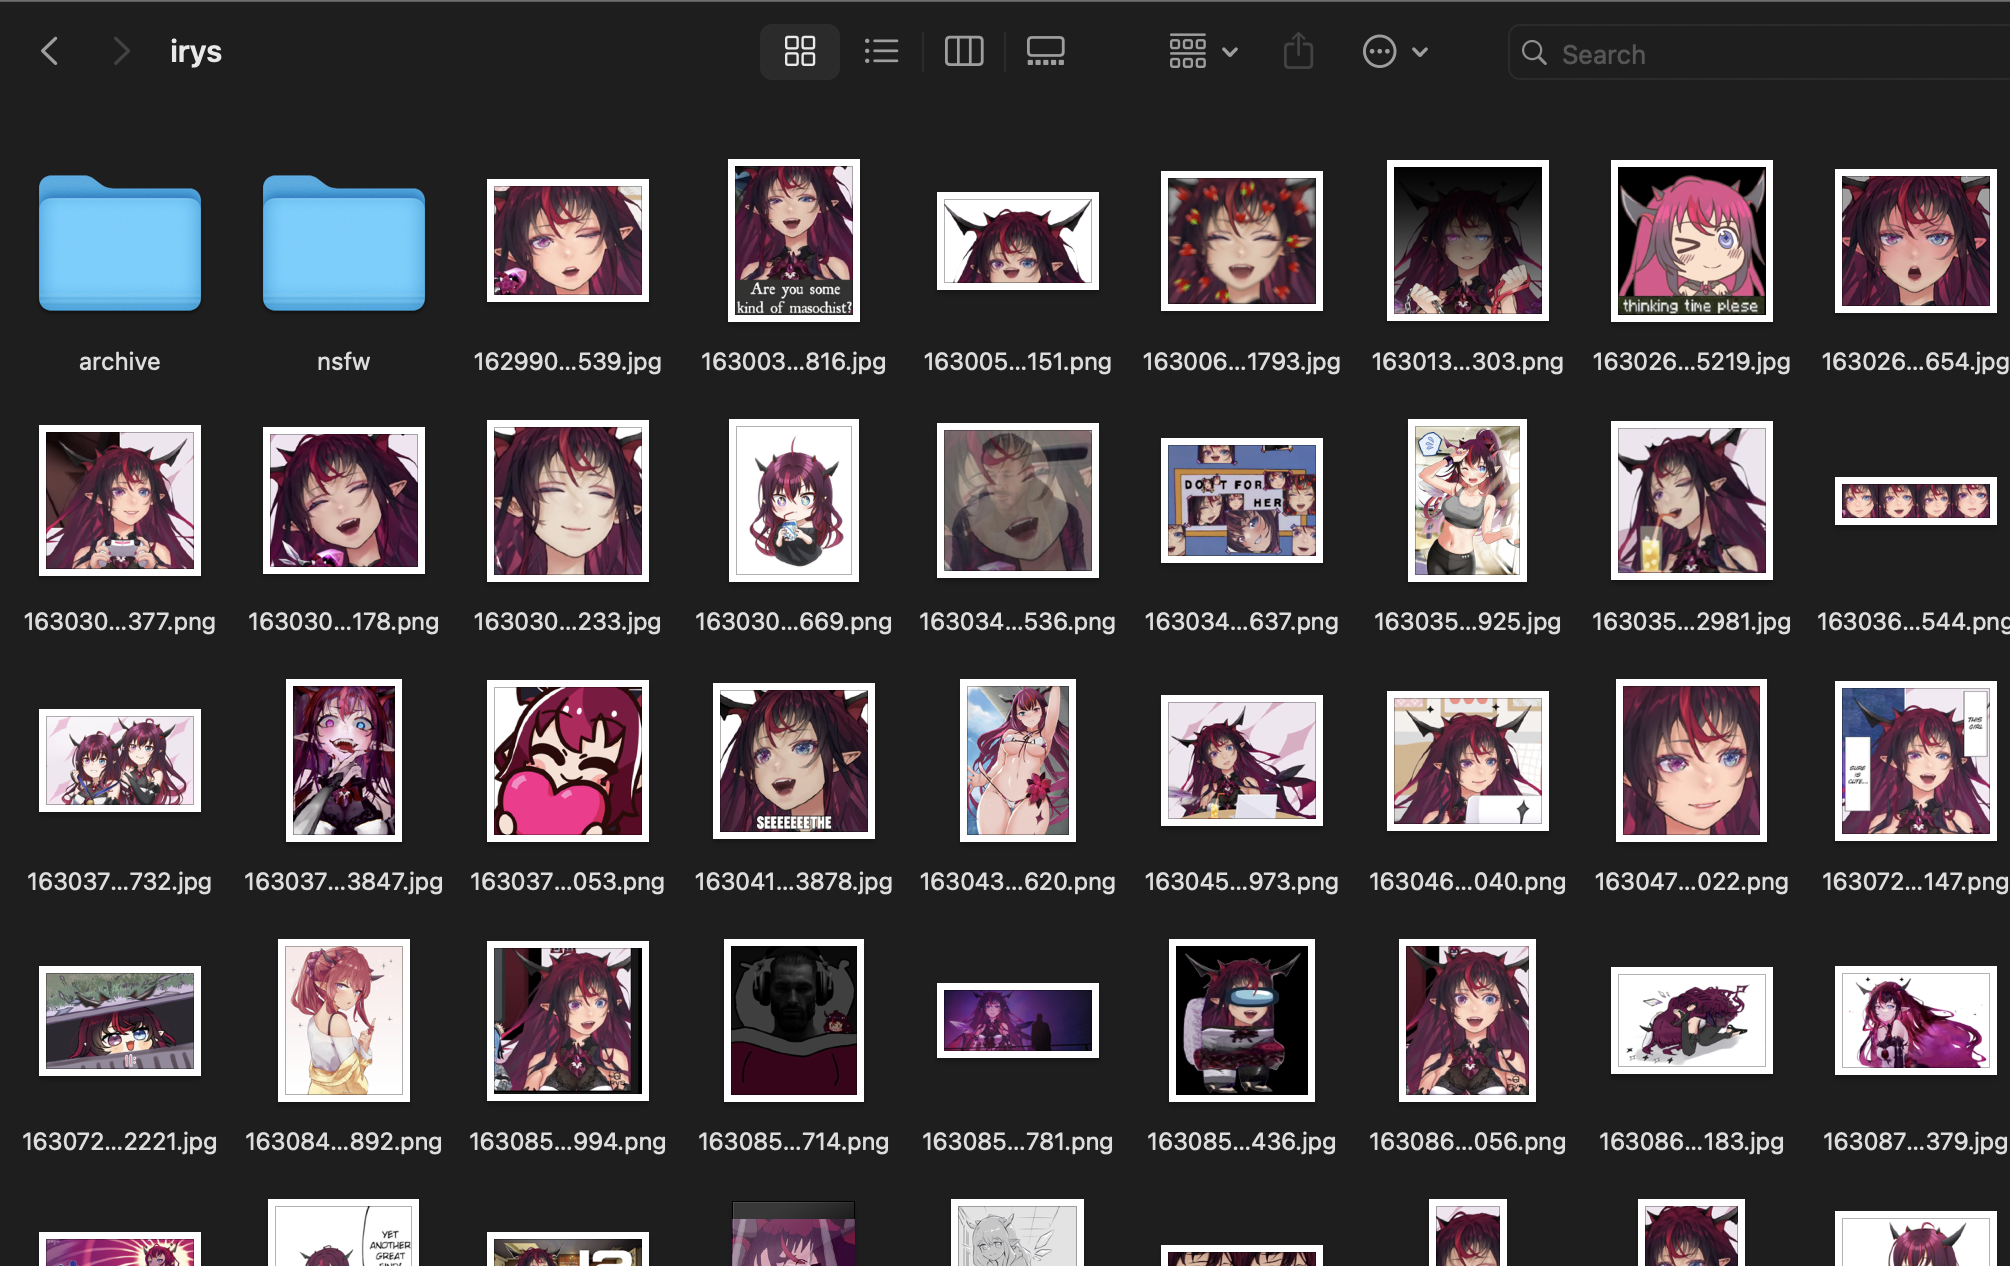Go back with the back arrow
Image resolution: width=2010 pixels, height=1266 pixels.
pos(50,51)
